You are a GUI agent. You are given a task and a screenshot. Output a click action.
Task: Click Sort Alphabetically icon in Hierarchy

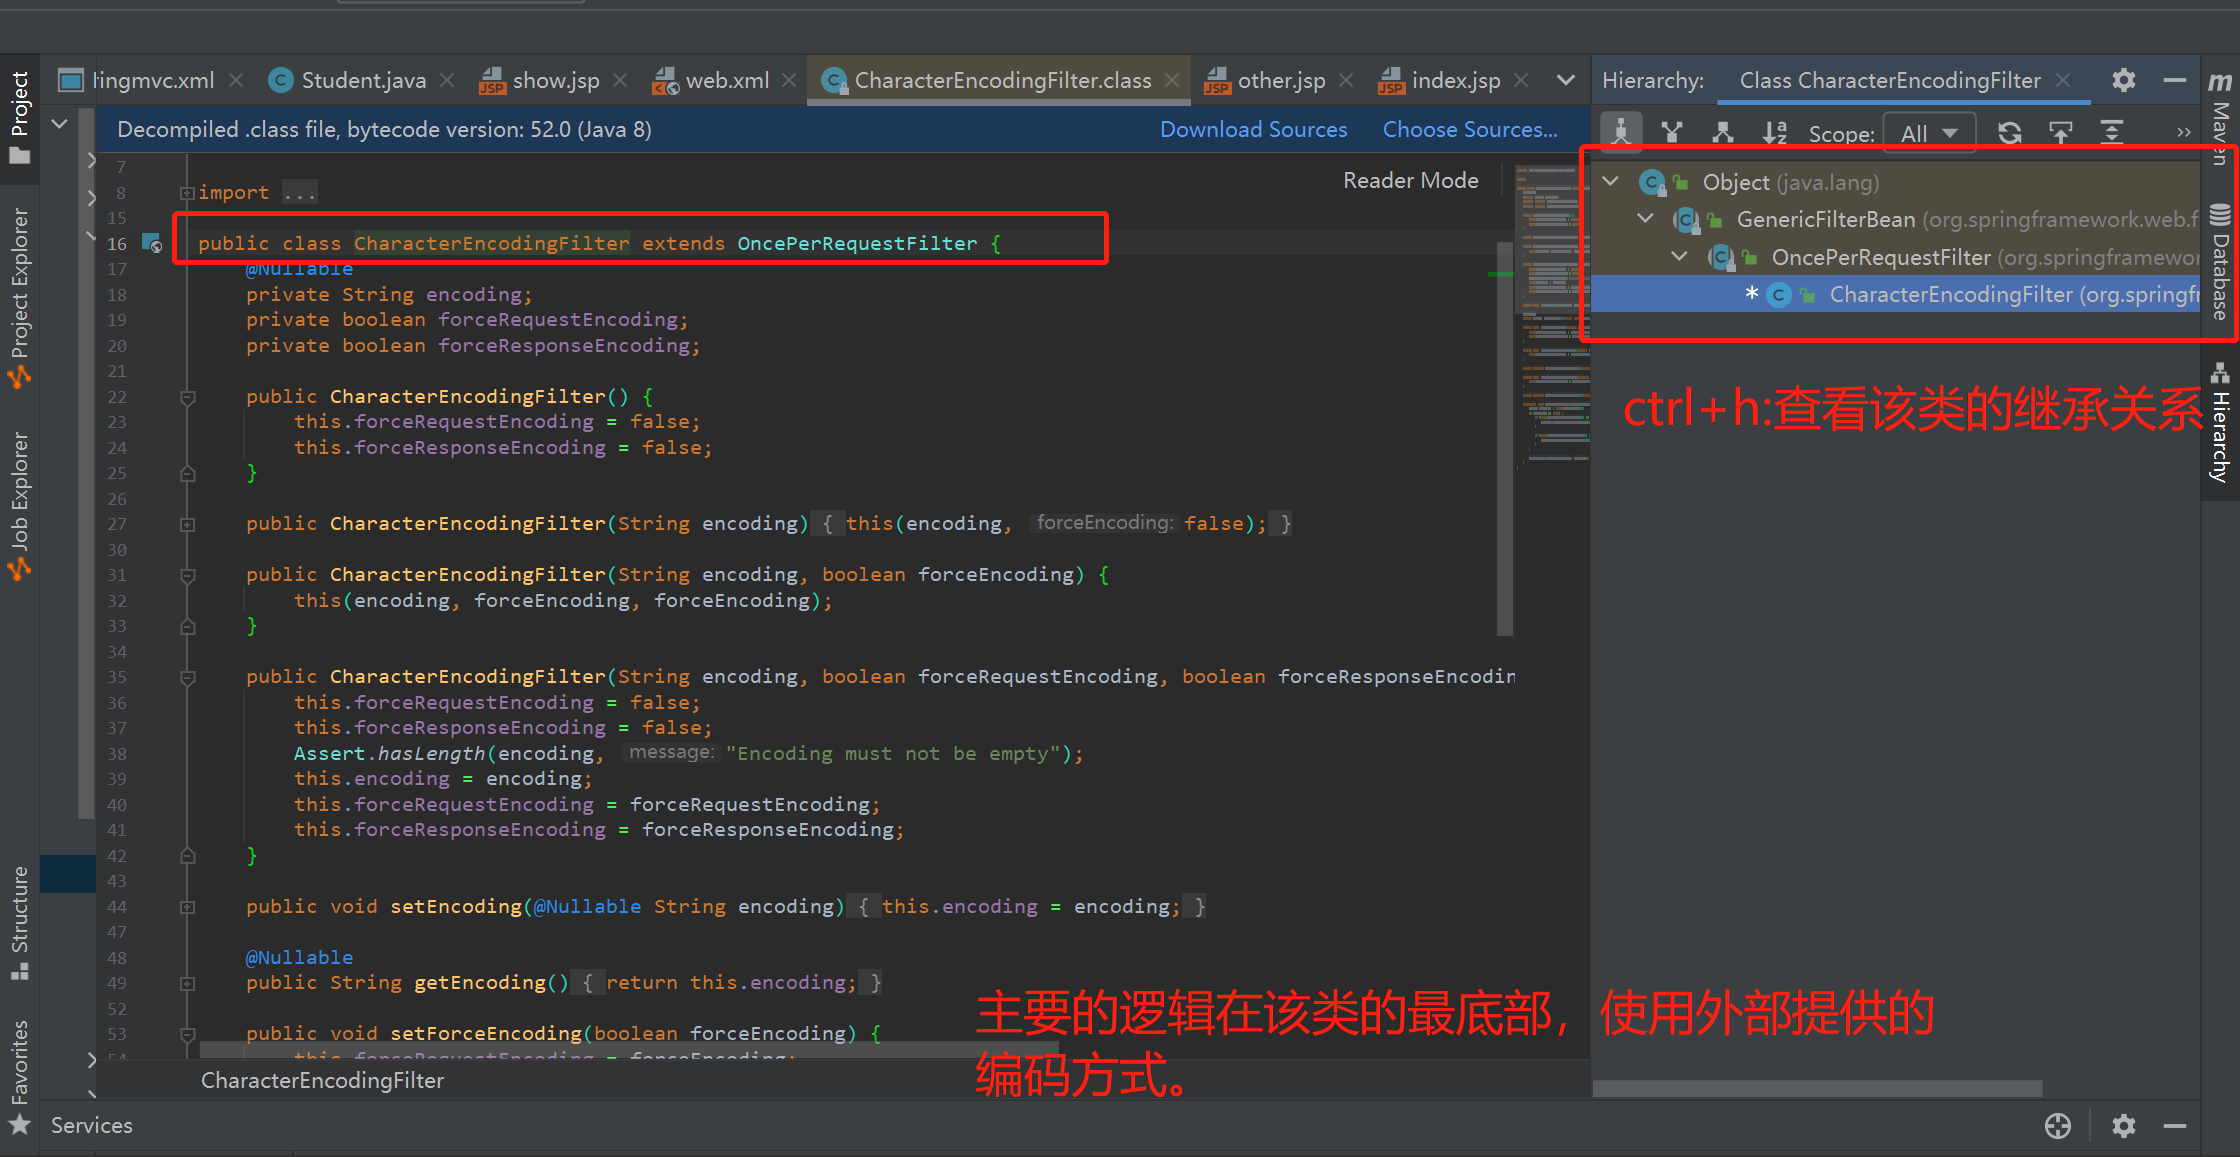[x=1774, y=132]
